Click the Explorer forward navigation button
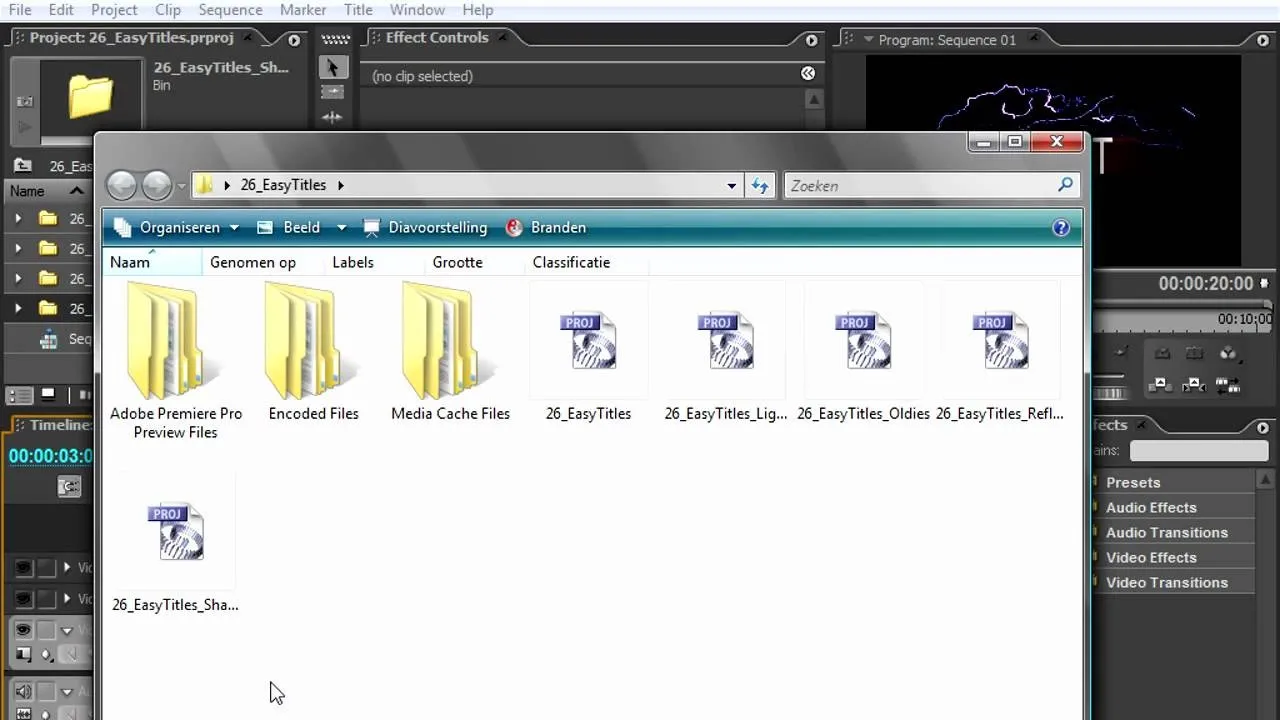This screenshot has width=1280, height=720. [x=157, y=185]
